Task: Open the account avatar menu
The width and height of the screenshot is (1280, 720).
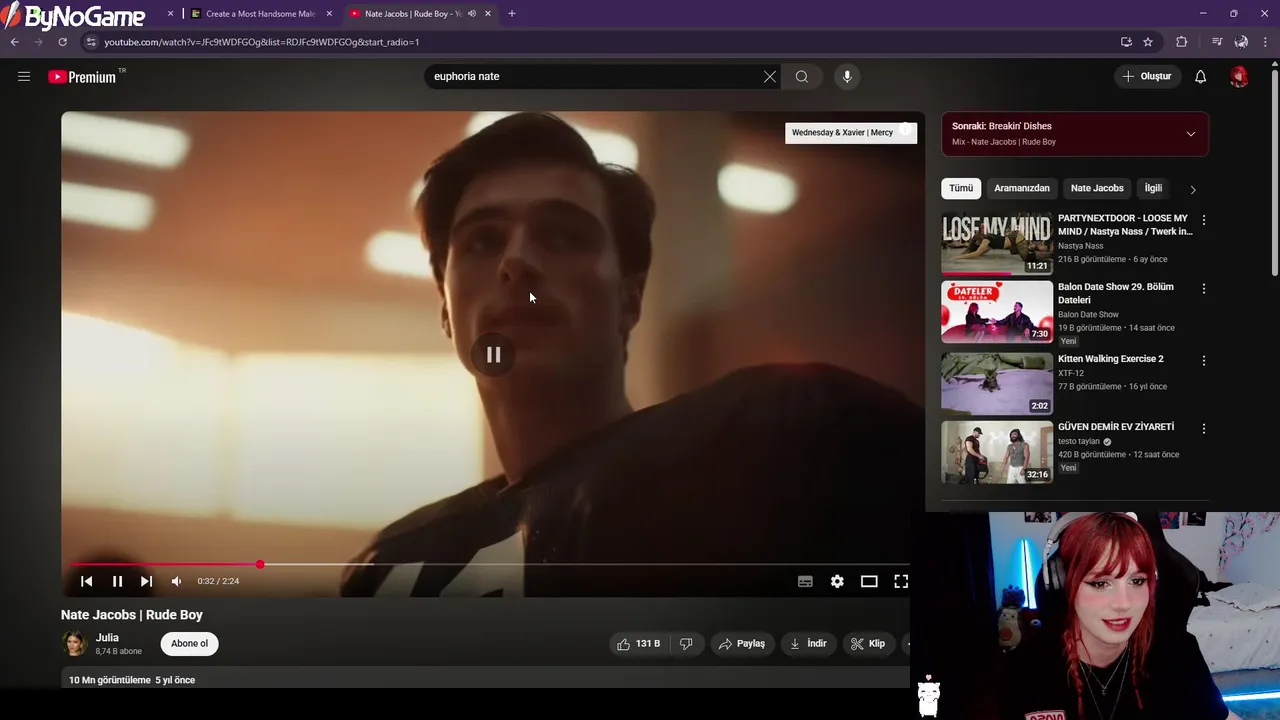Action: tap(1239, 77)
